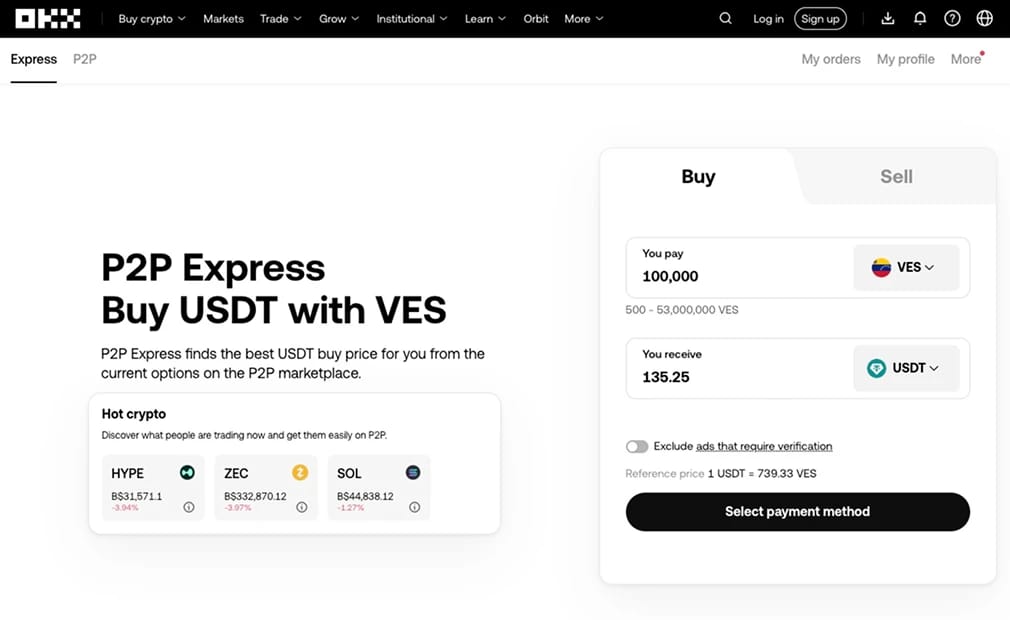The width and height of the screenshot is (1010, 620).
Task: Switch to the P2P tab
Action: click(x=84, y=59)
